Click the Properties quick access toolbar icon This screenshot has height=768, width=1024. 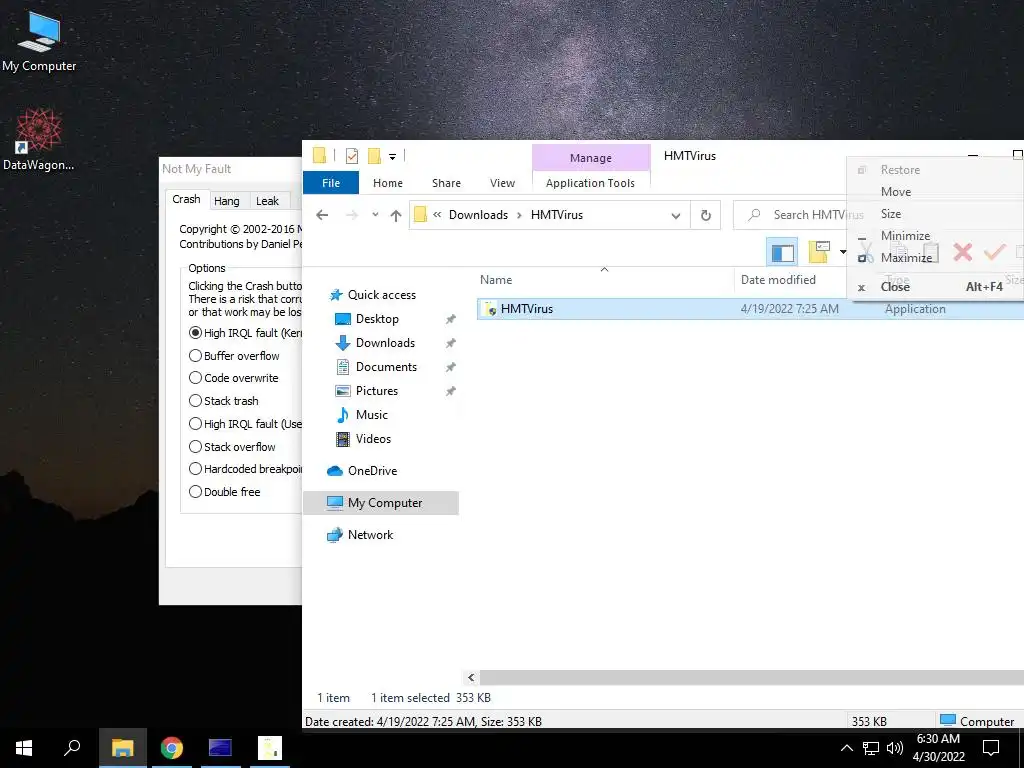(352, 156)
